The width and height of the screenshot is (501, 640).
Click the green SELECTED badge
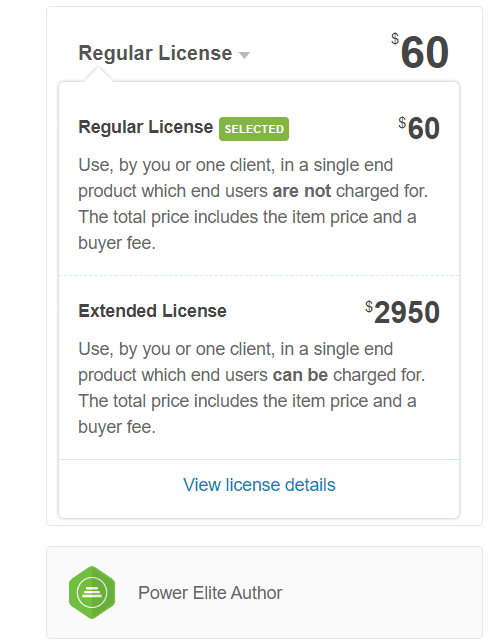[254, 129]
